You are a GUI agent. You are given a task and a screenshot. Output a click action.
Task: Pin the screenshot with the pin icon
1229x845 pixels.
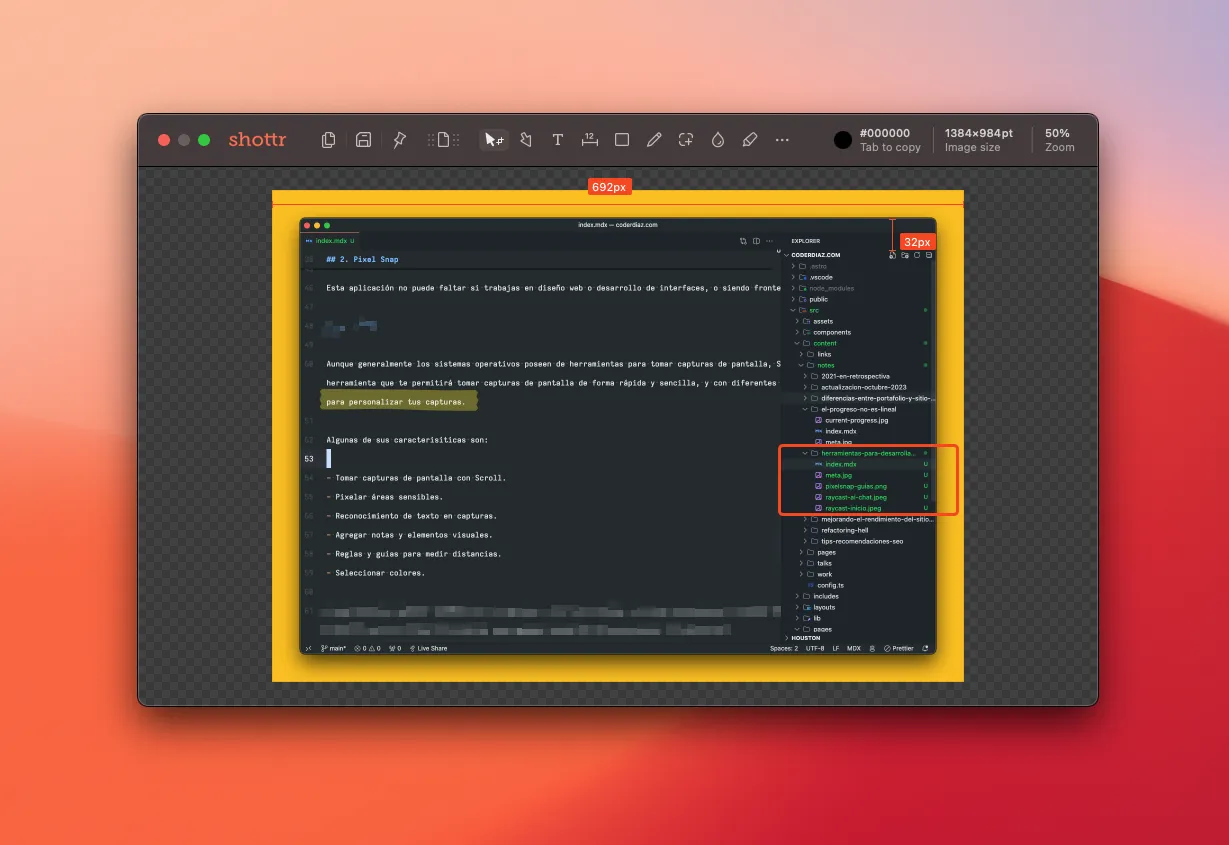(400, 140)
